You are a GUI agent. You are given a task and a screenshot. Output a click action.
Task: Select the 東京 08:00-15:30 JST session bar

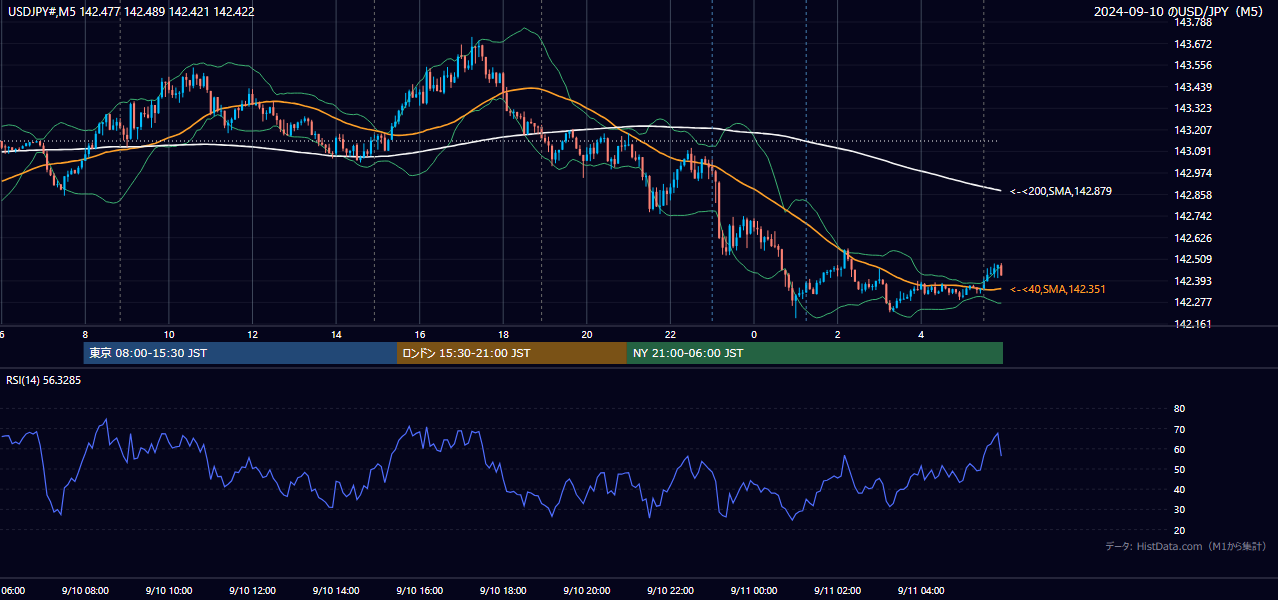tap(240, 353)
